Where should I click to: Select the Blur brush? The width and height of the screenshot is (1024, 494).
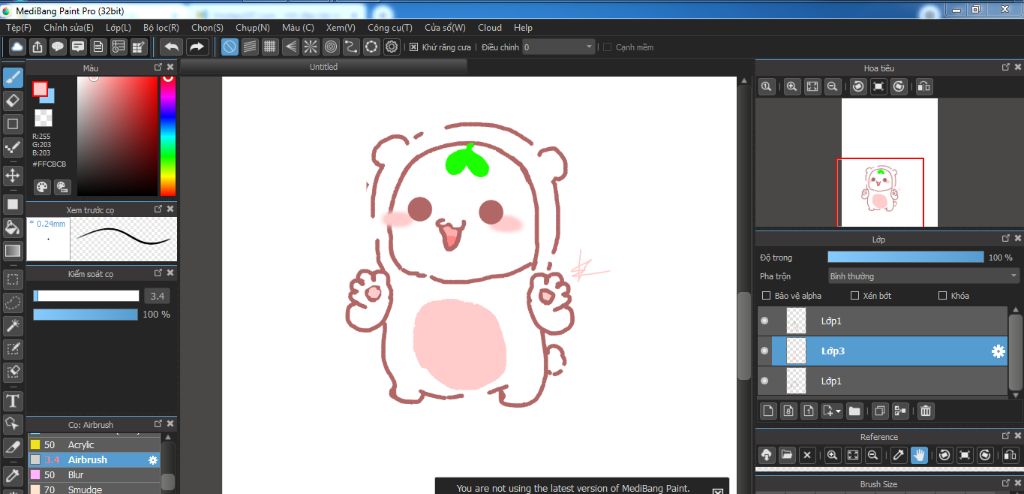tap(93, 475)
